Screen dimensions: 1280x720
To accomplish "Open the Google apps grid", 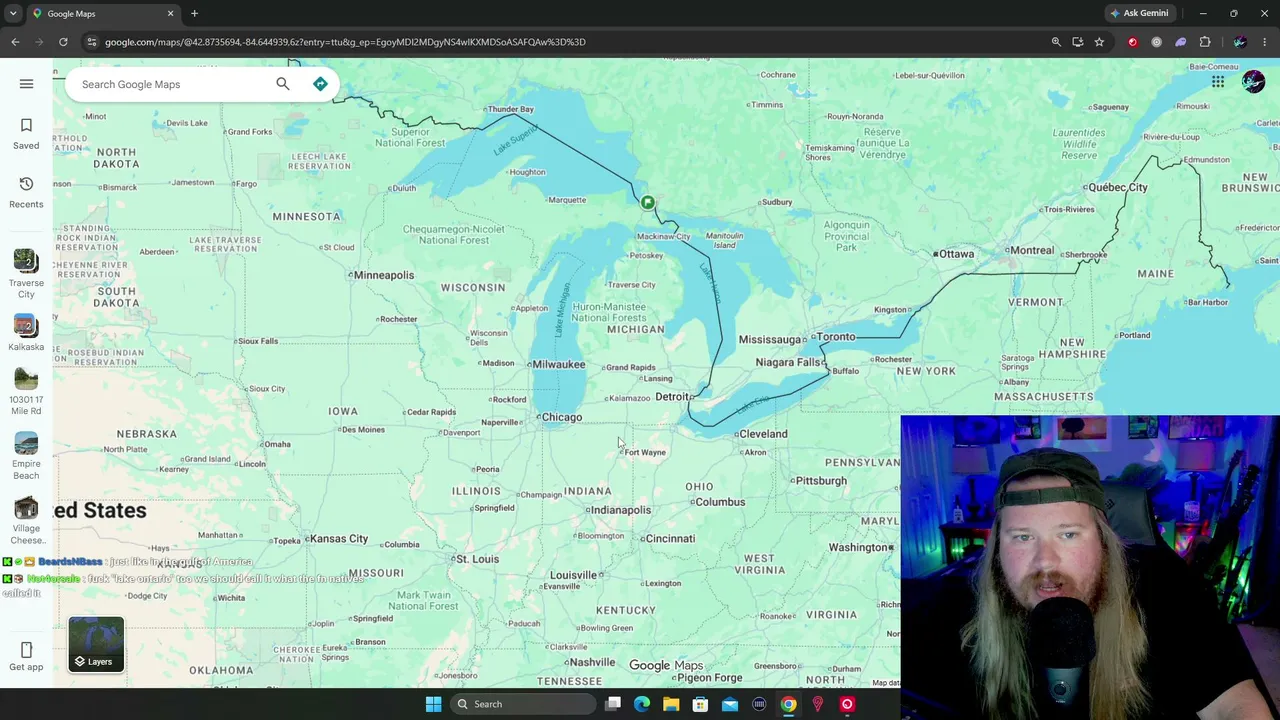I will [x=1218, y=82].
